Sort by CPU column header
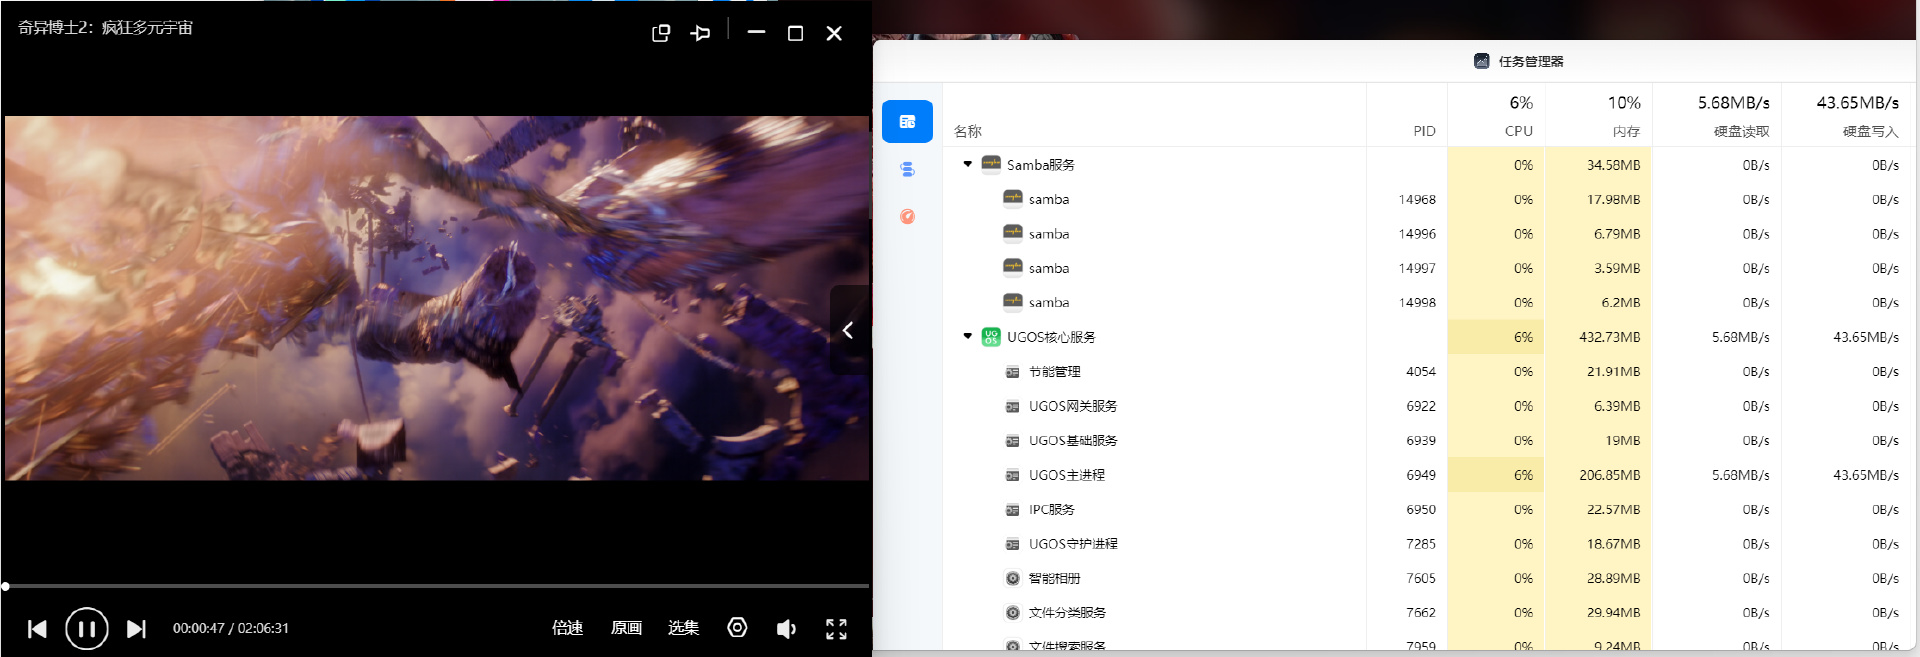The height and width of the screenshot is (657, 1920). [x=1518, y=131]
